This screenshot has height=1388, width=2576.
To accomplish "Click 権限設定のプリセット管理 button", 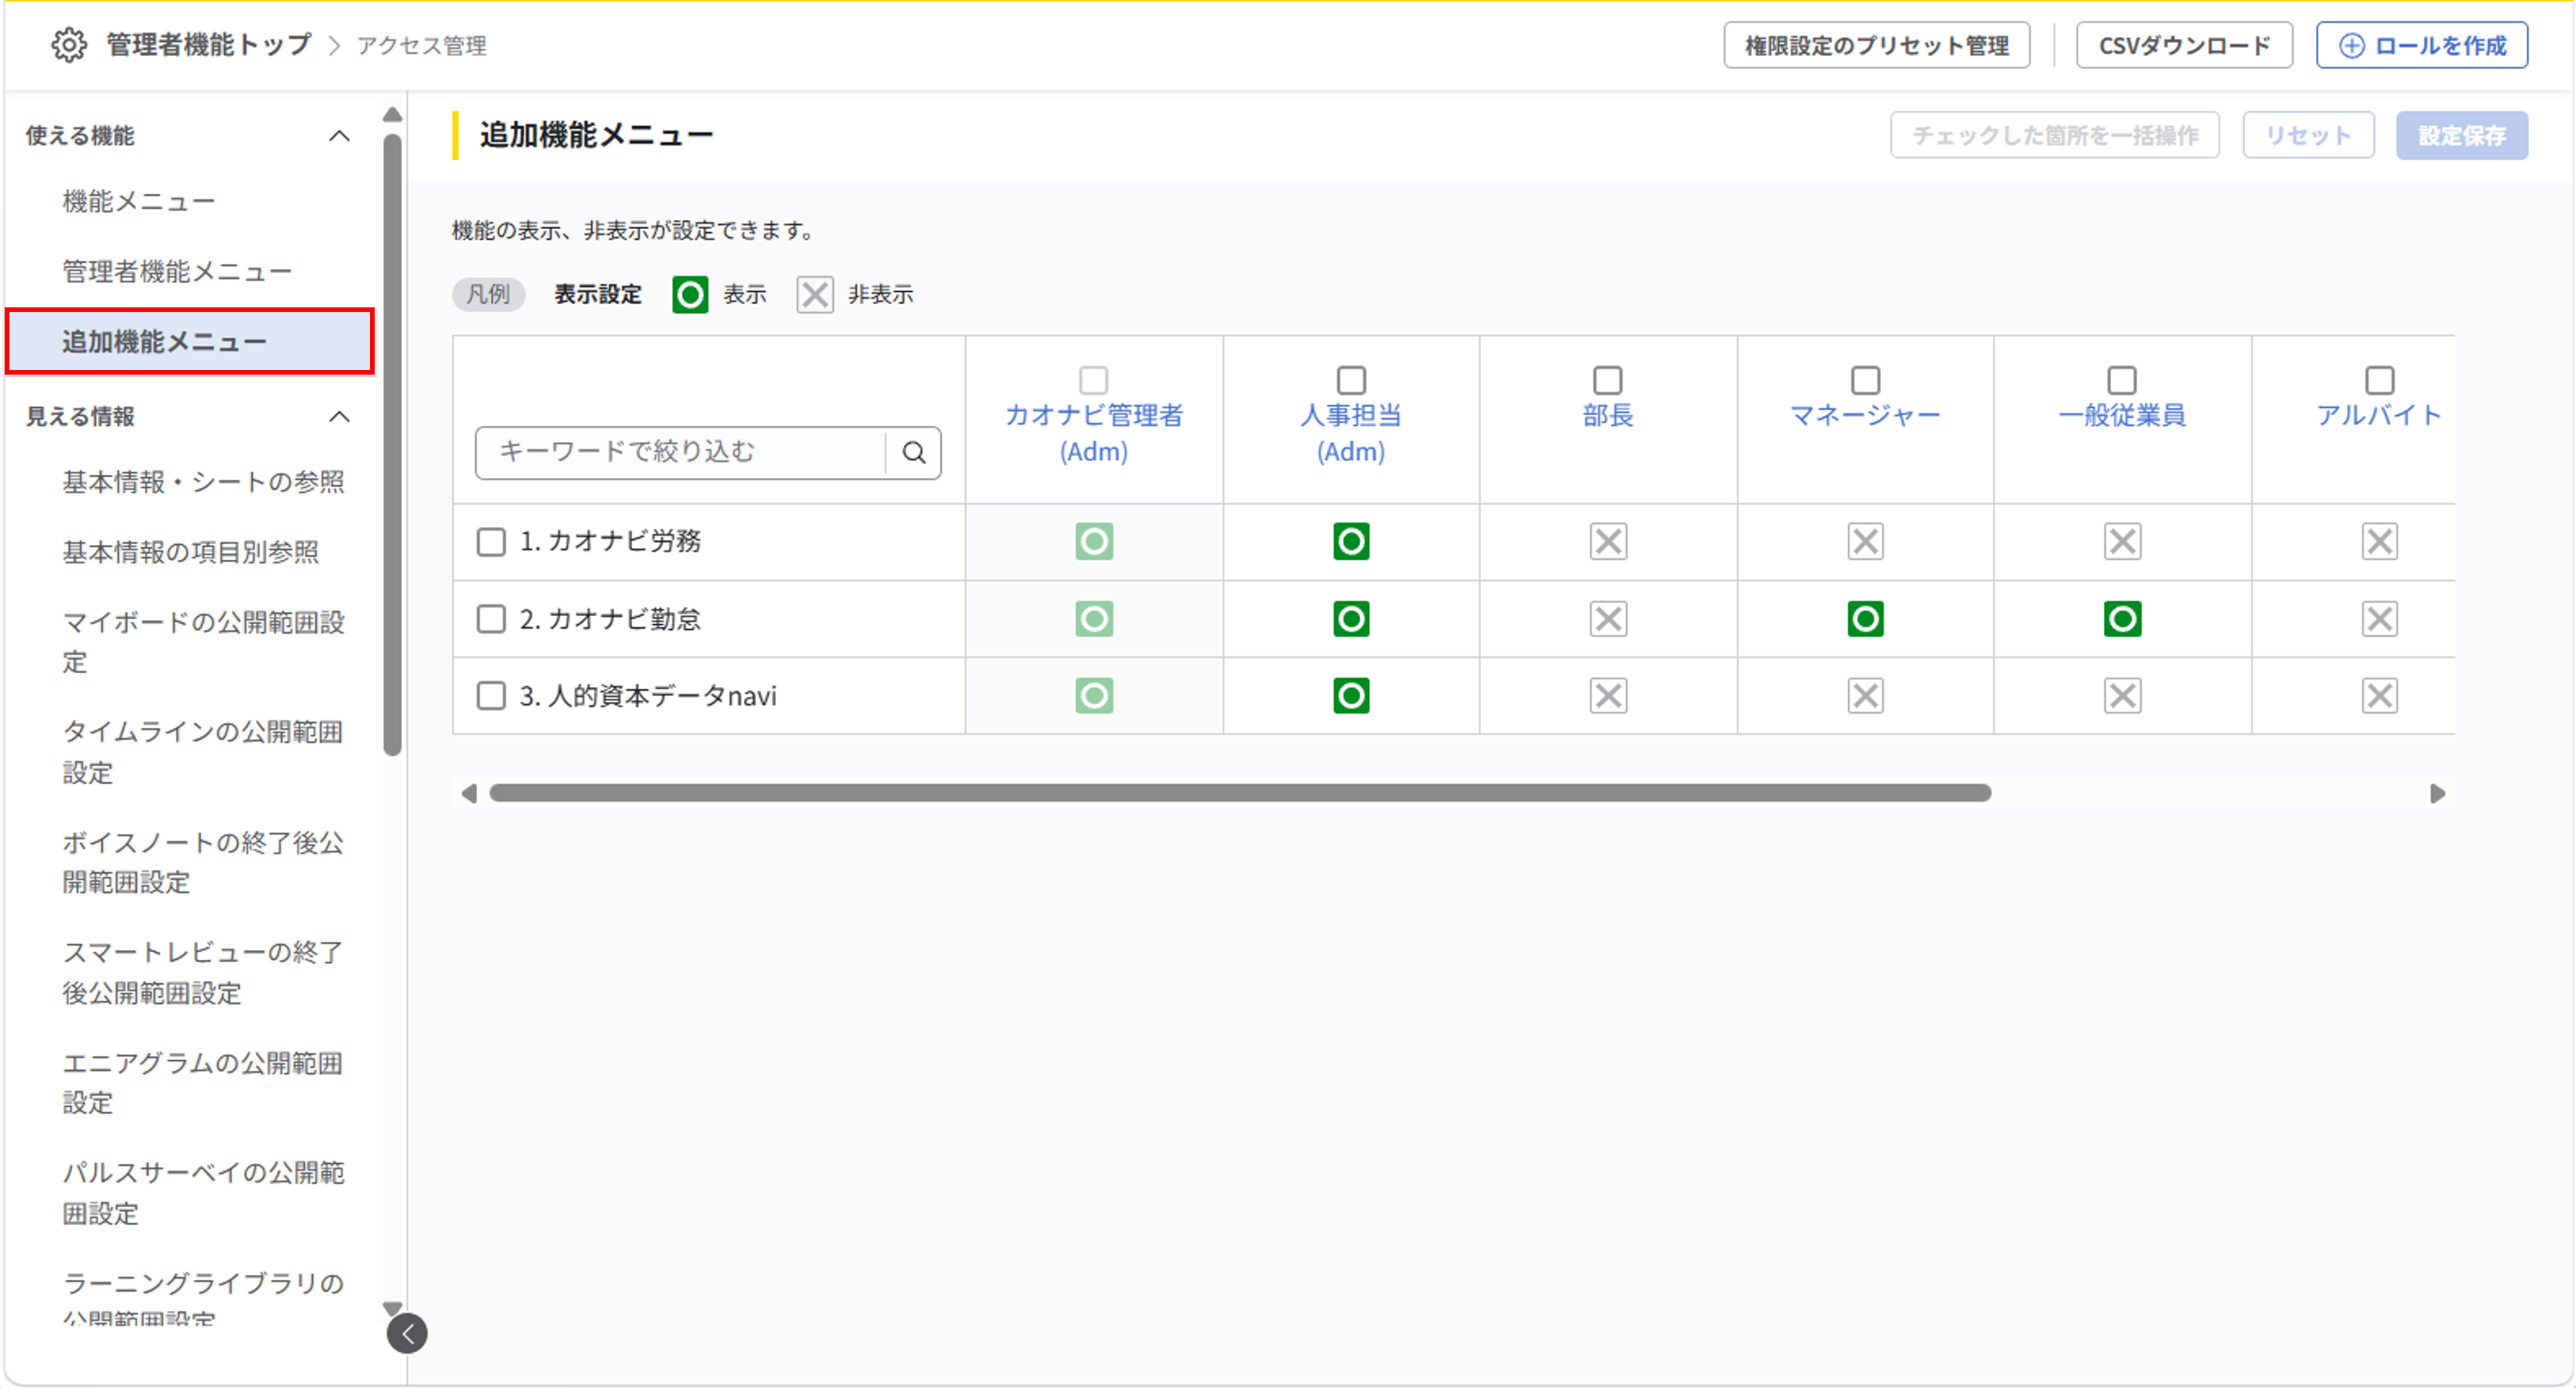I will click(x=1876, y=45).
